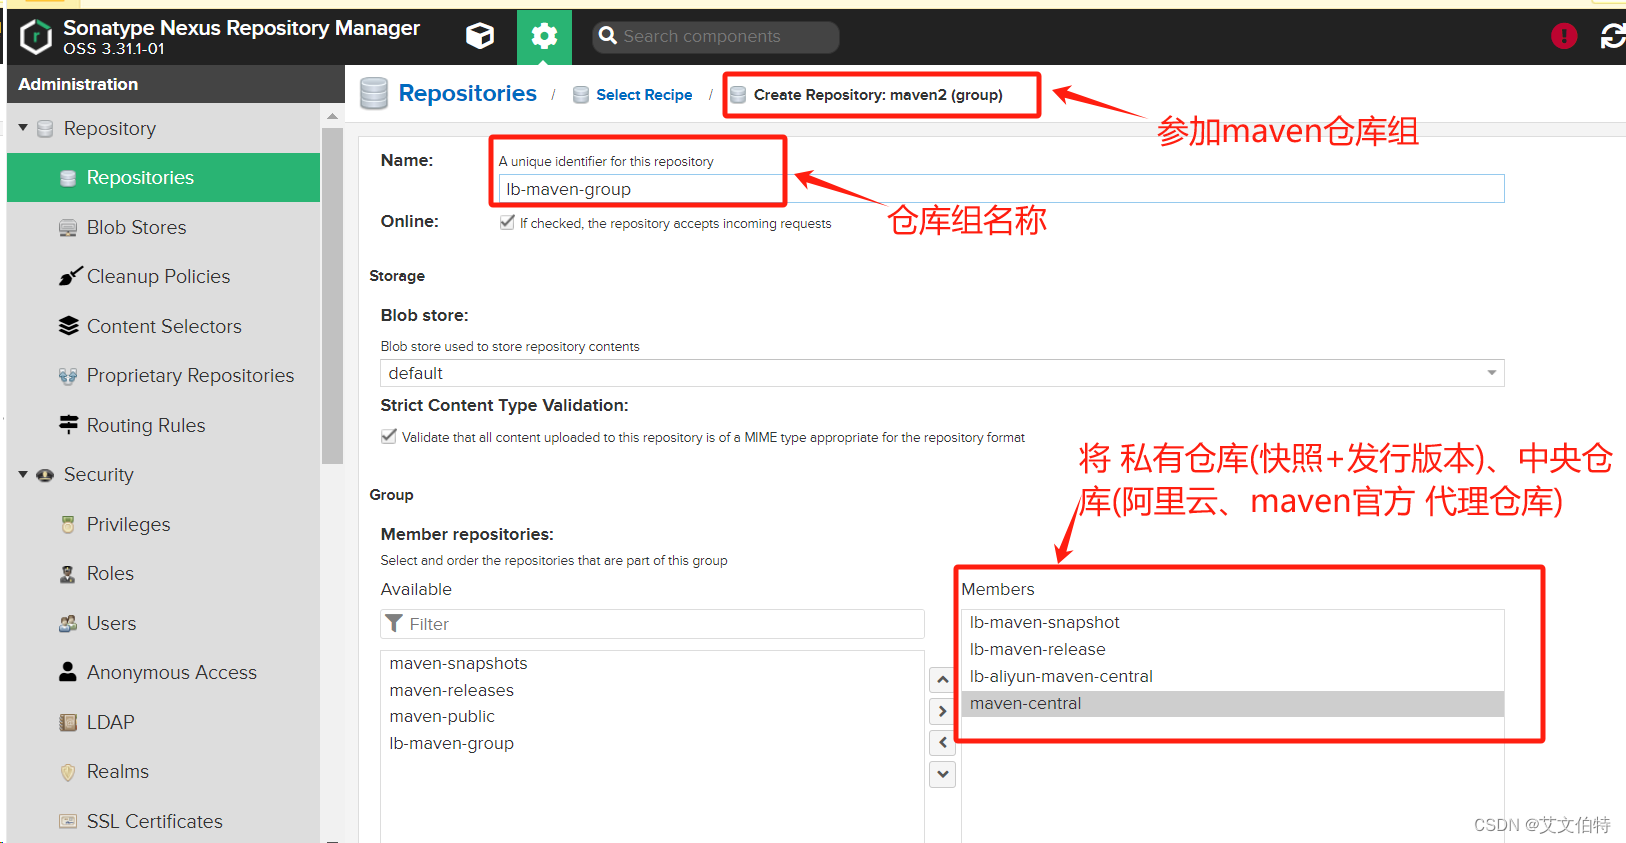
Task: Open Content Selectors page
Action: (x=163, y=326)
